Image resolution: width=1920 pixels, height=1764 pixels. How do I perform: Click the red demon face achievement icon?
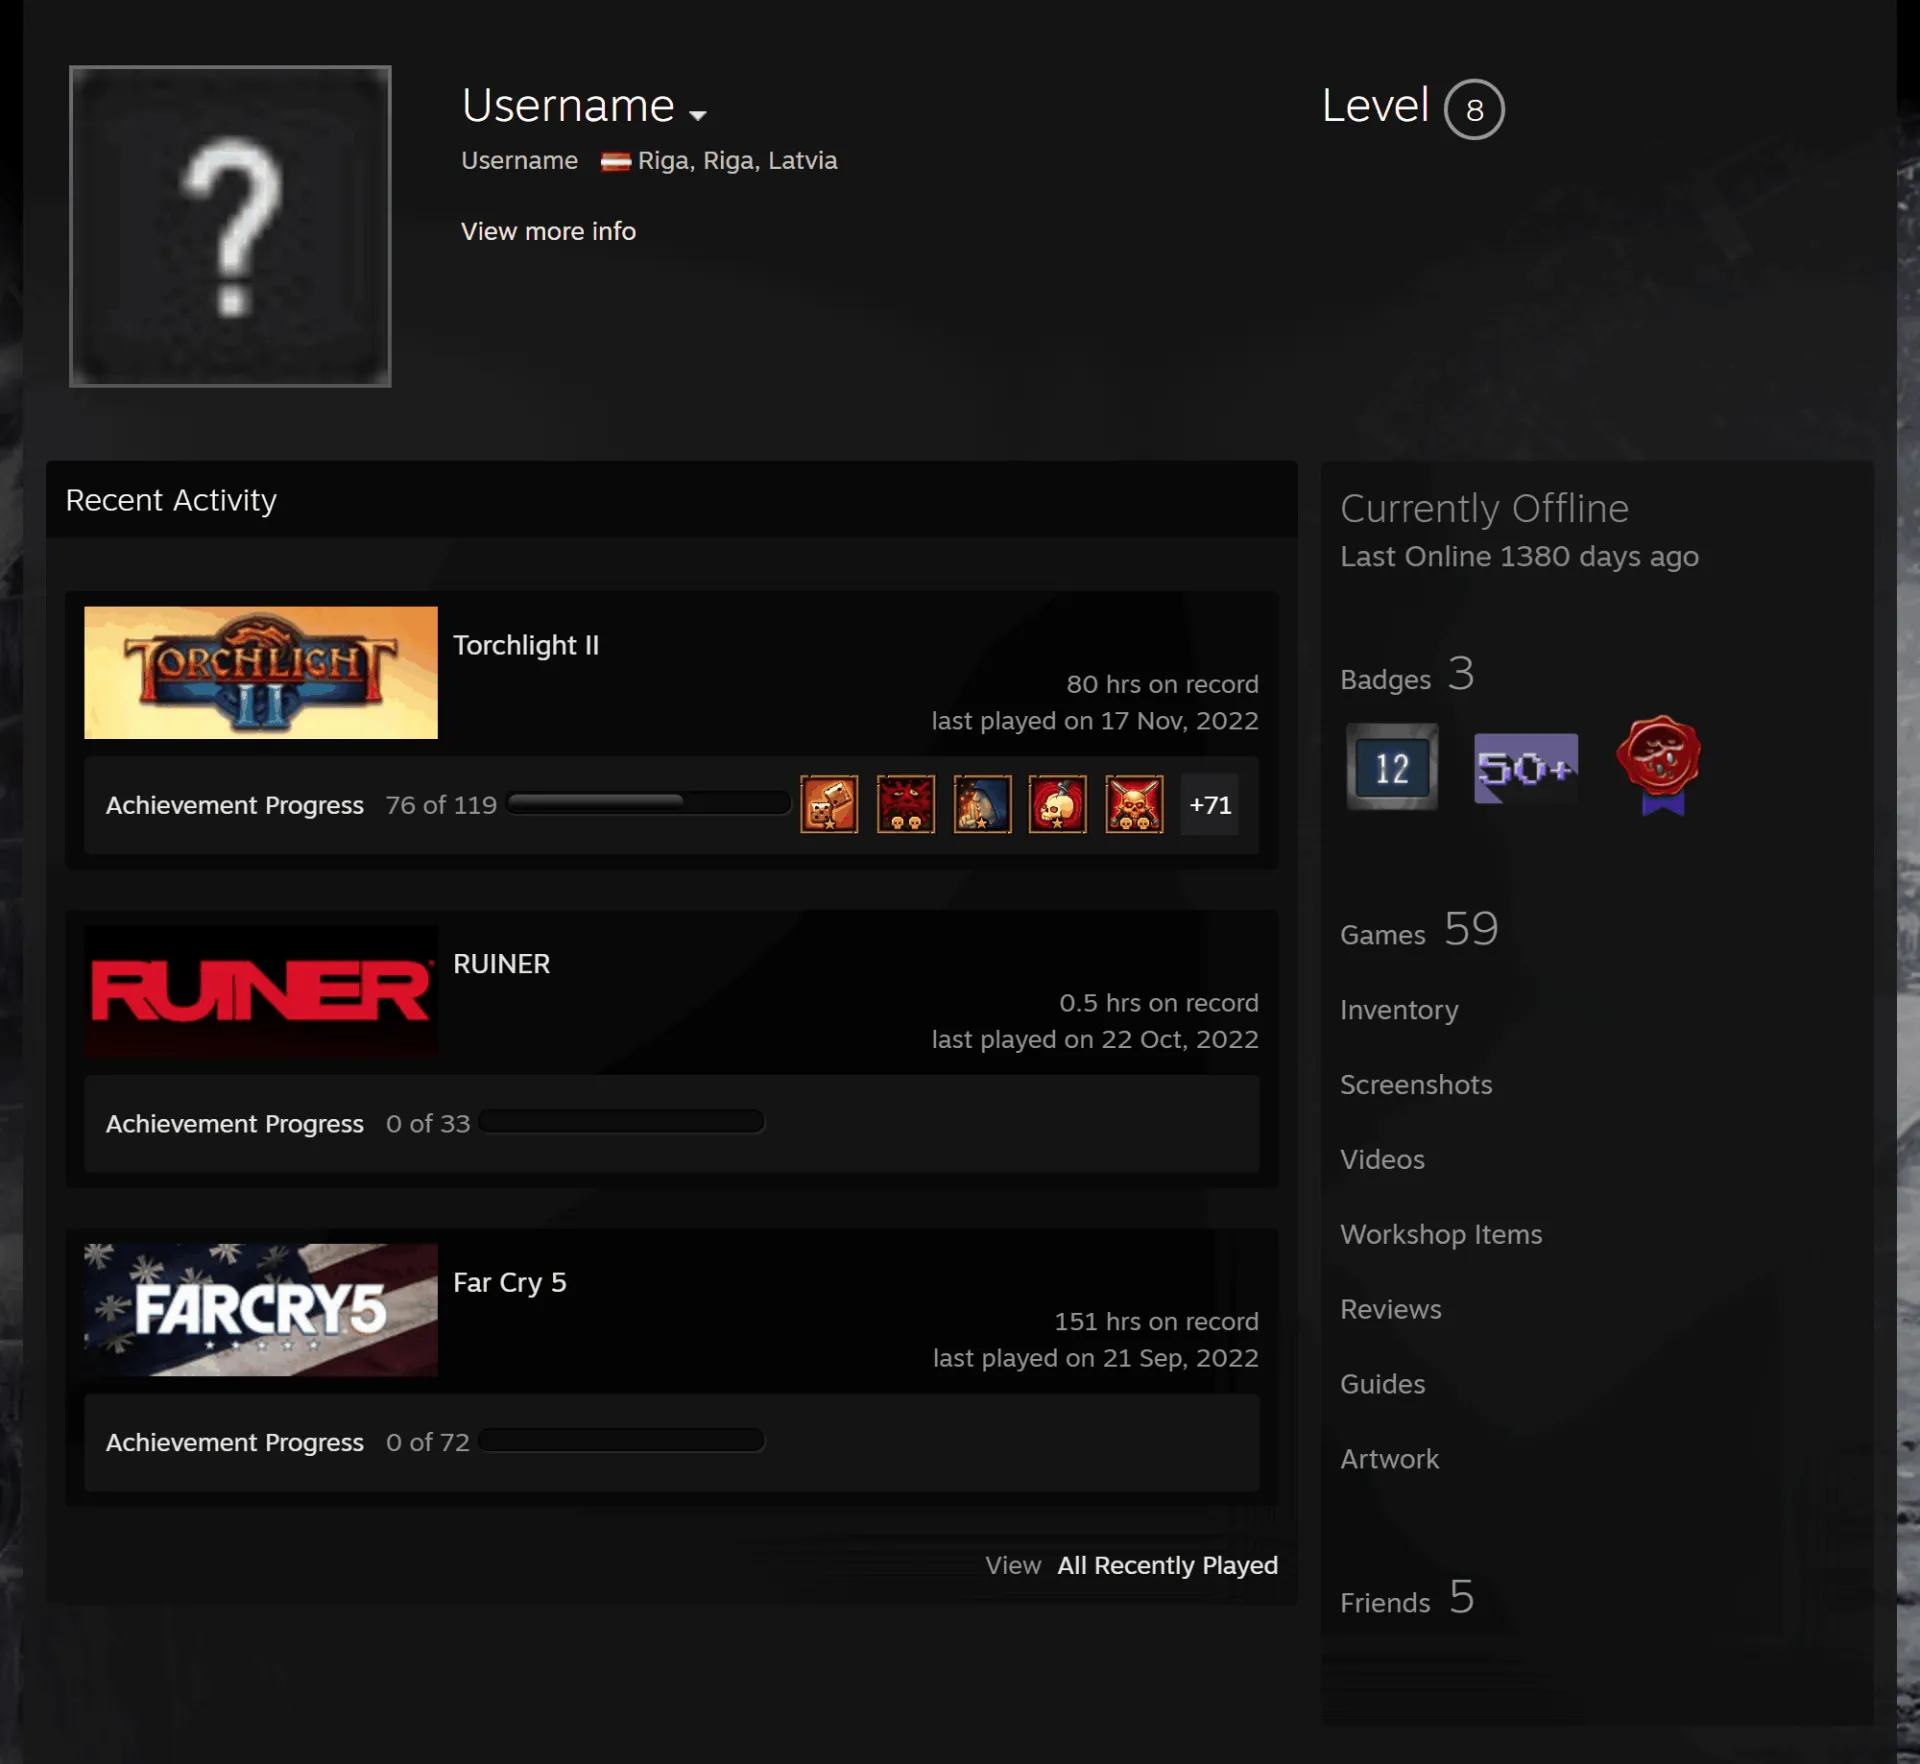point(906,804)
